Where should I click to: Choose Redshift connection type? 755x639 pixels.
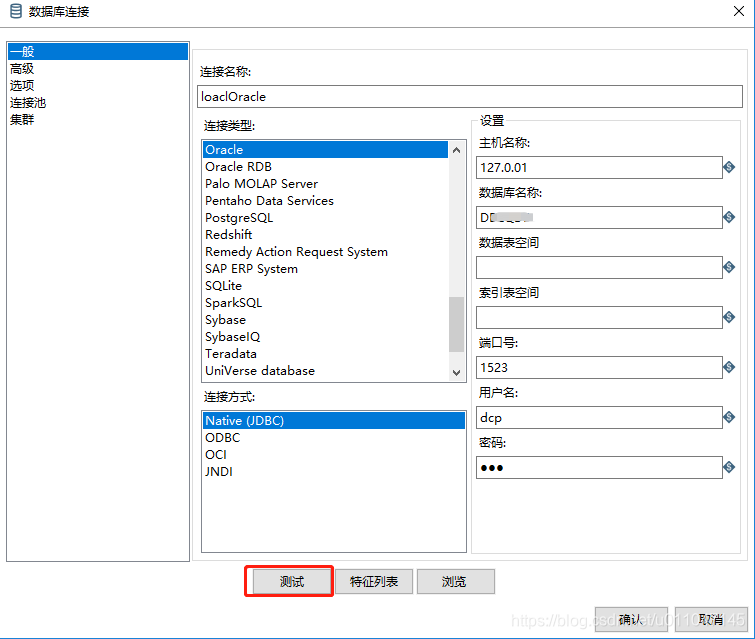click(325, 235)
